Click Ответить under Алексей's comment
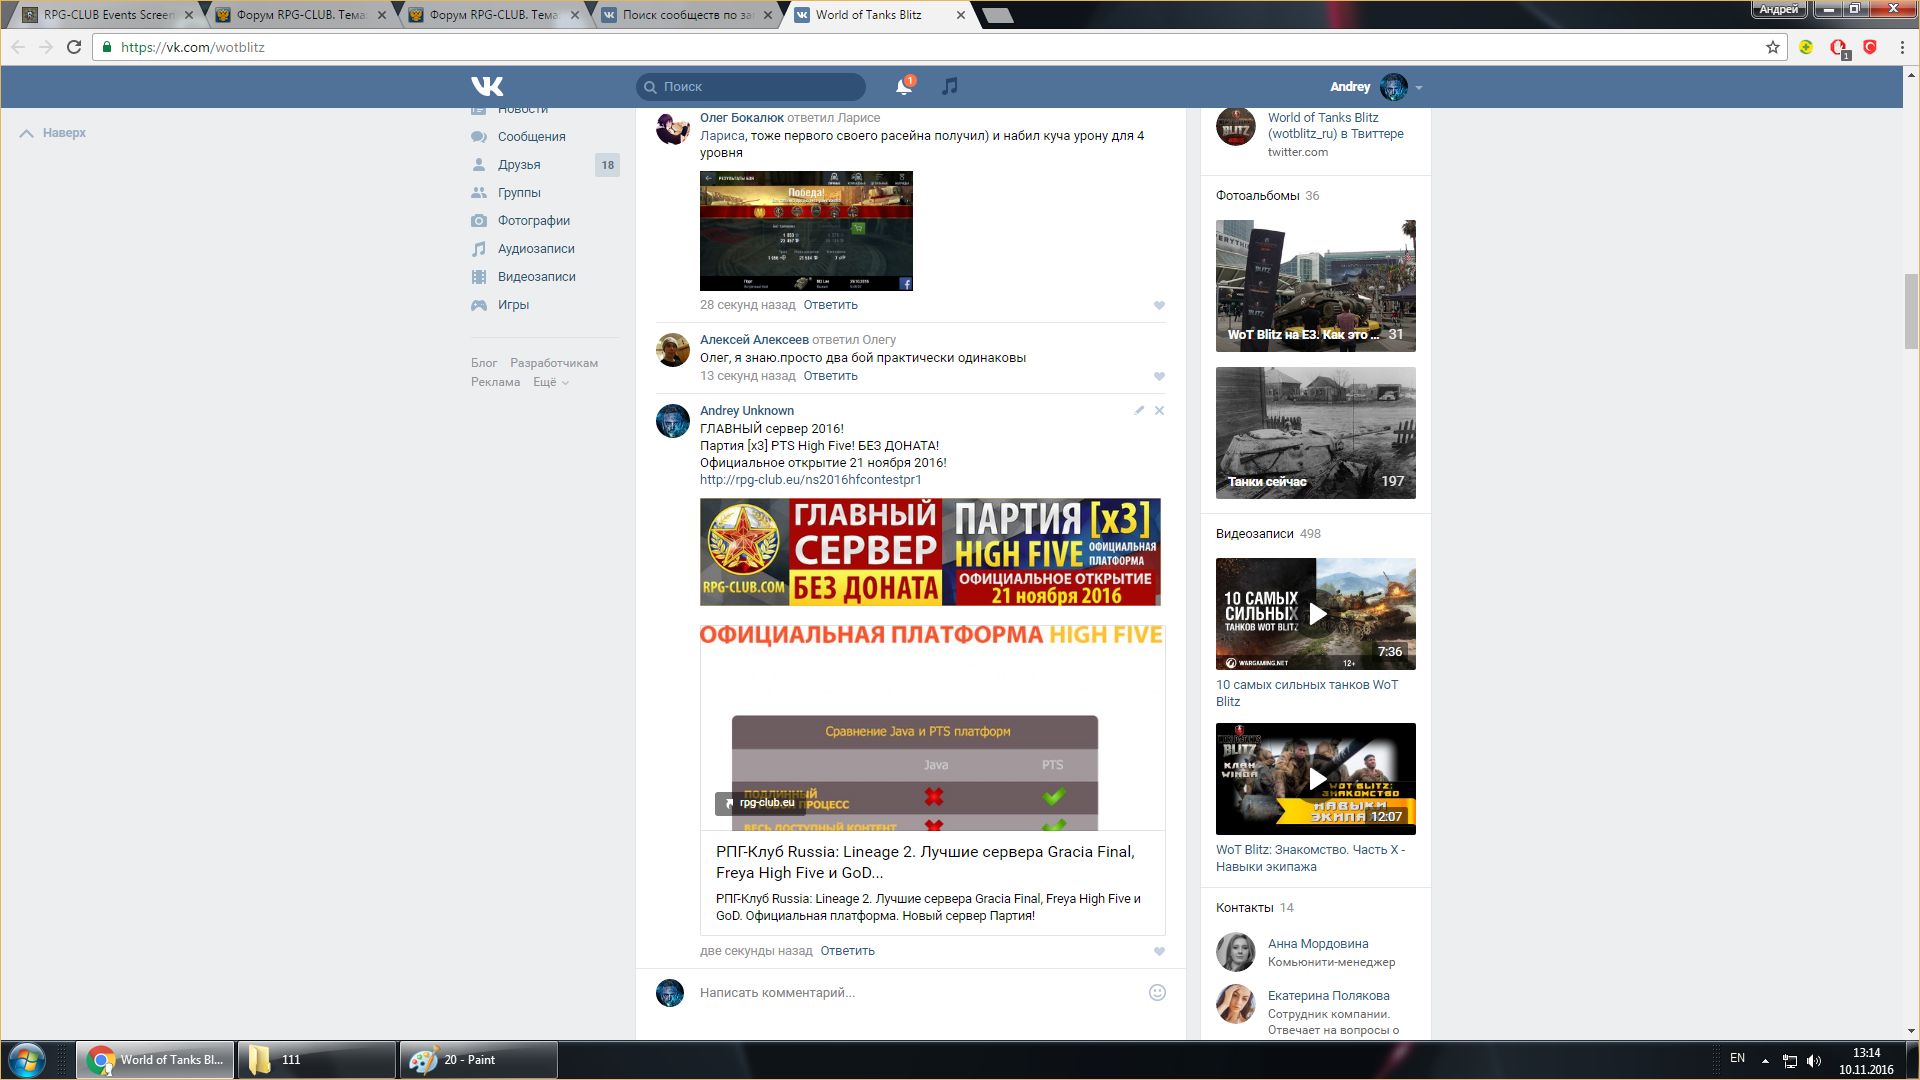The width and height of the screenshot is (1920, 1080). pos(830,376)
